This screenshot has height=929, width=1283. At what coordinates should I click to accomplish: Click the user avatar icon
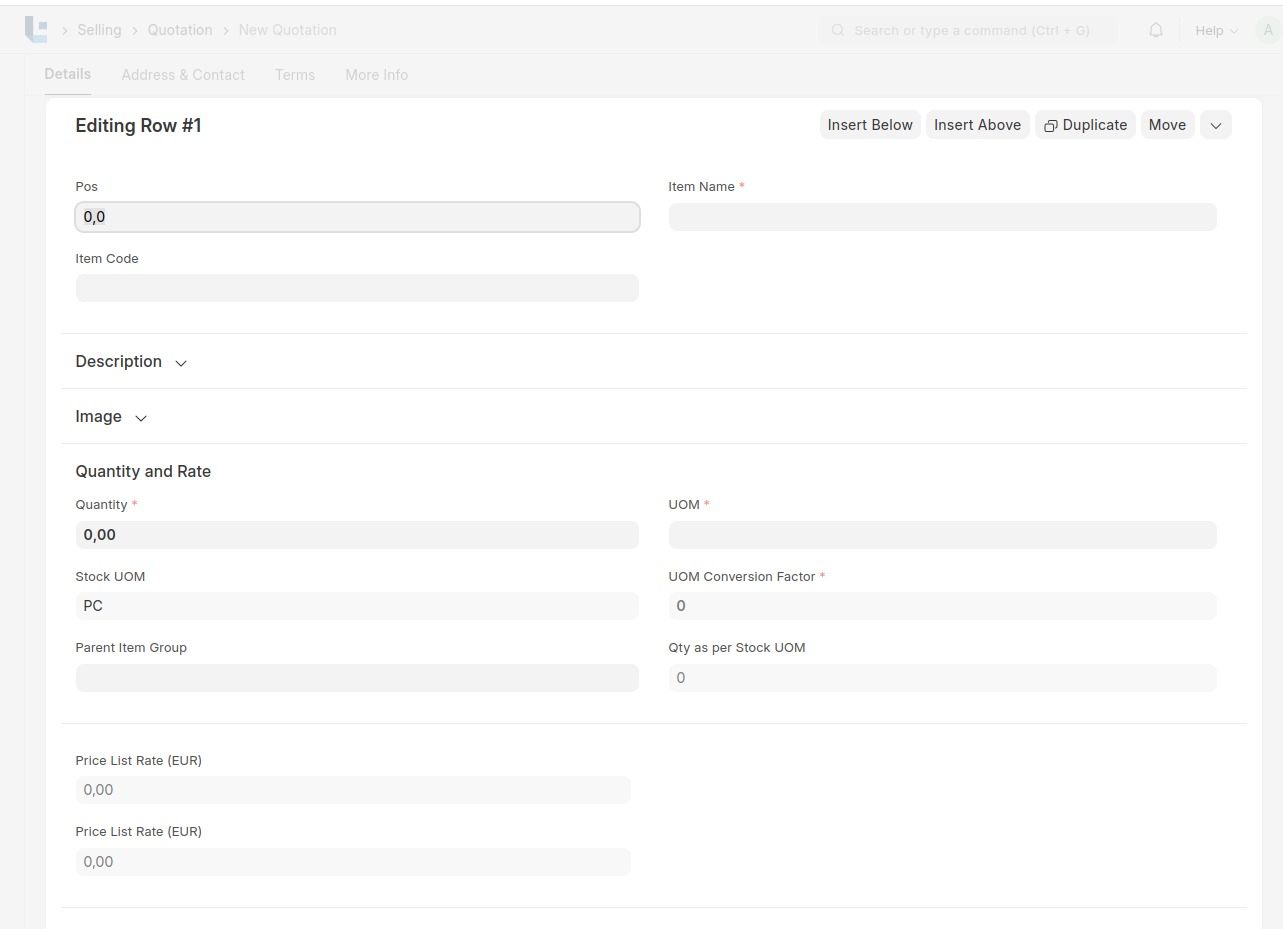pyautogui.click(x=1268, y=30)
